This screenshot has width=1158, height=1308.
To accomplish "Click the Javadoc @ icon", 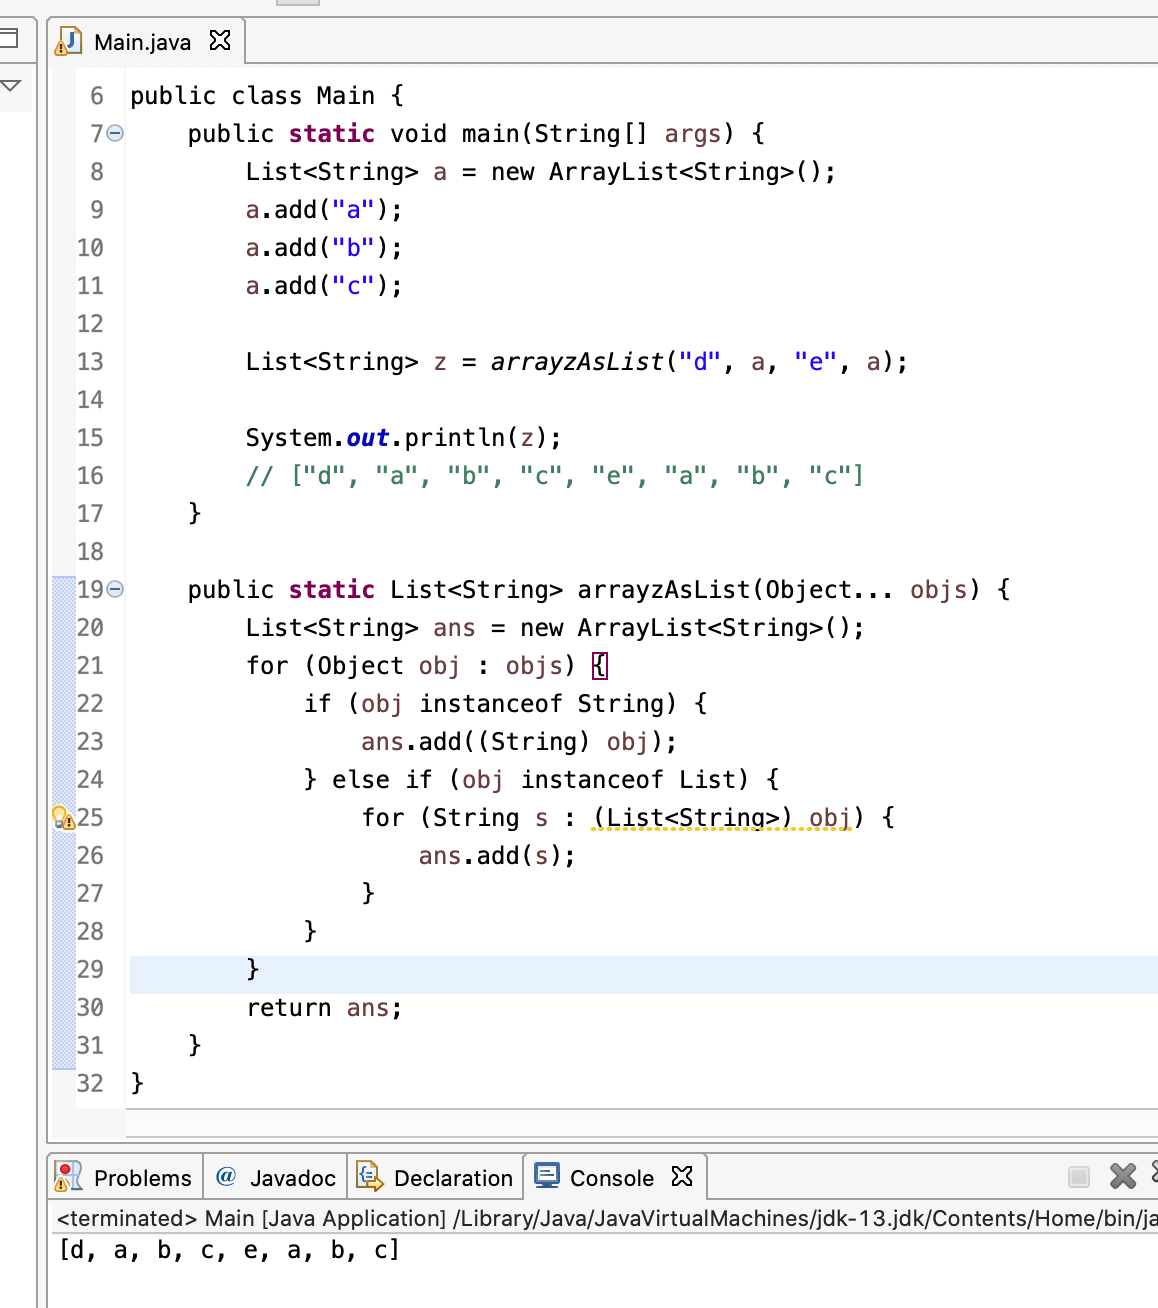I will [x=226, y=1176].
